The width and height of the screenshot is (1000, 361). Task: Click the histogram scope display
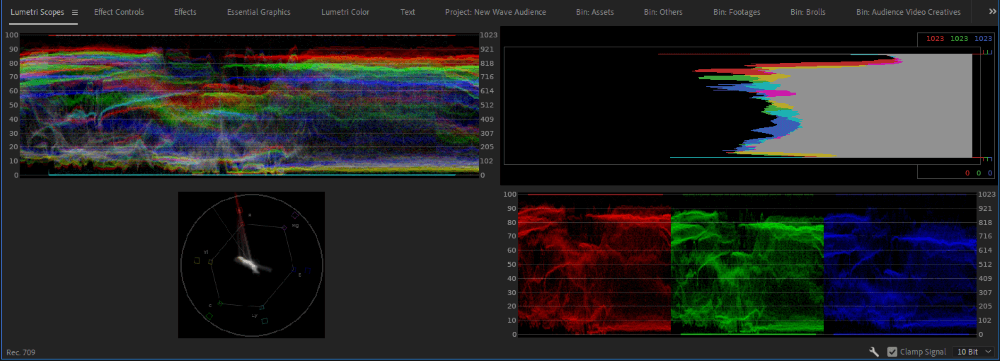pos(748,106)
